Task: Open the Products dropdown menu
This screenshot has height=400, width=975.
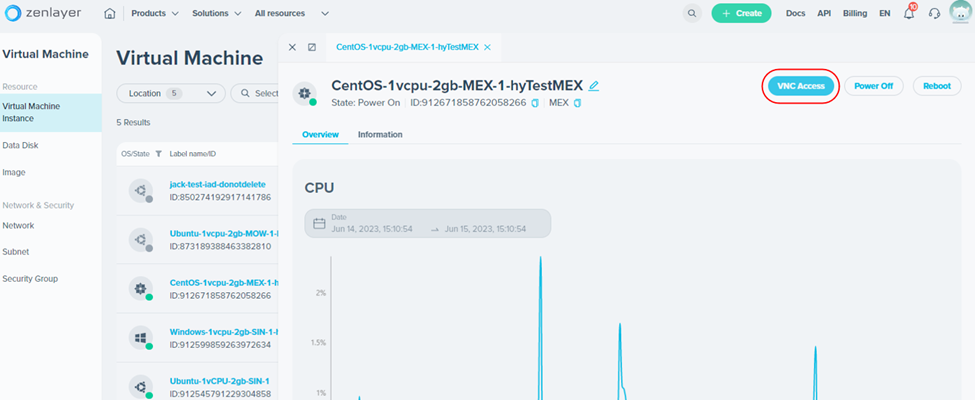Action: [x=155, y=13]
